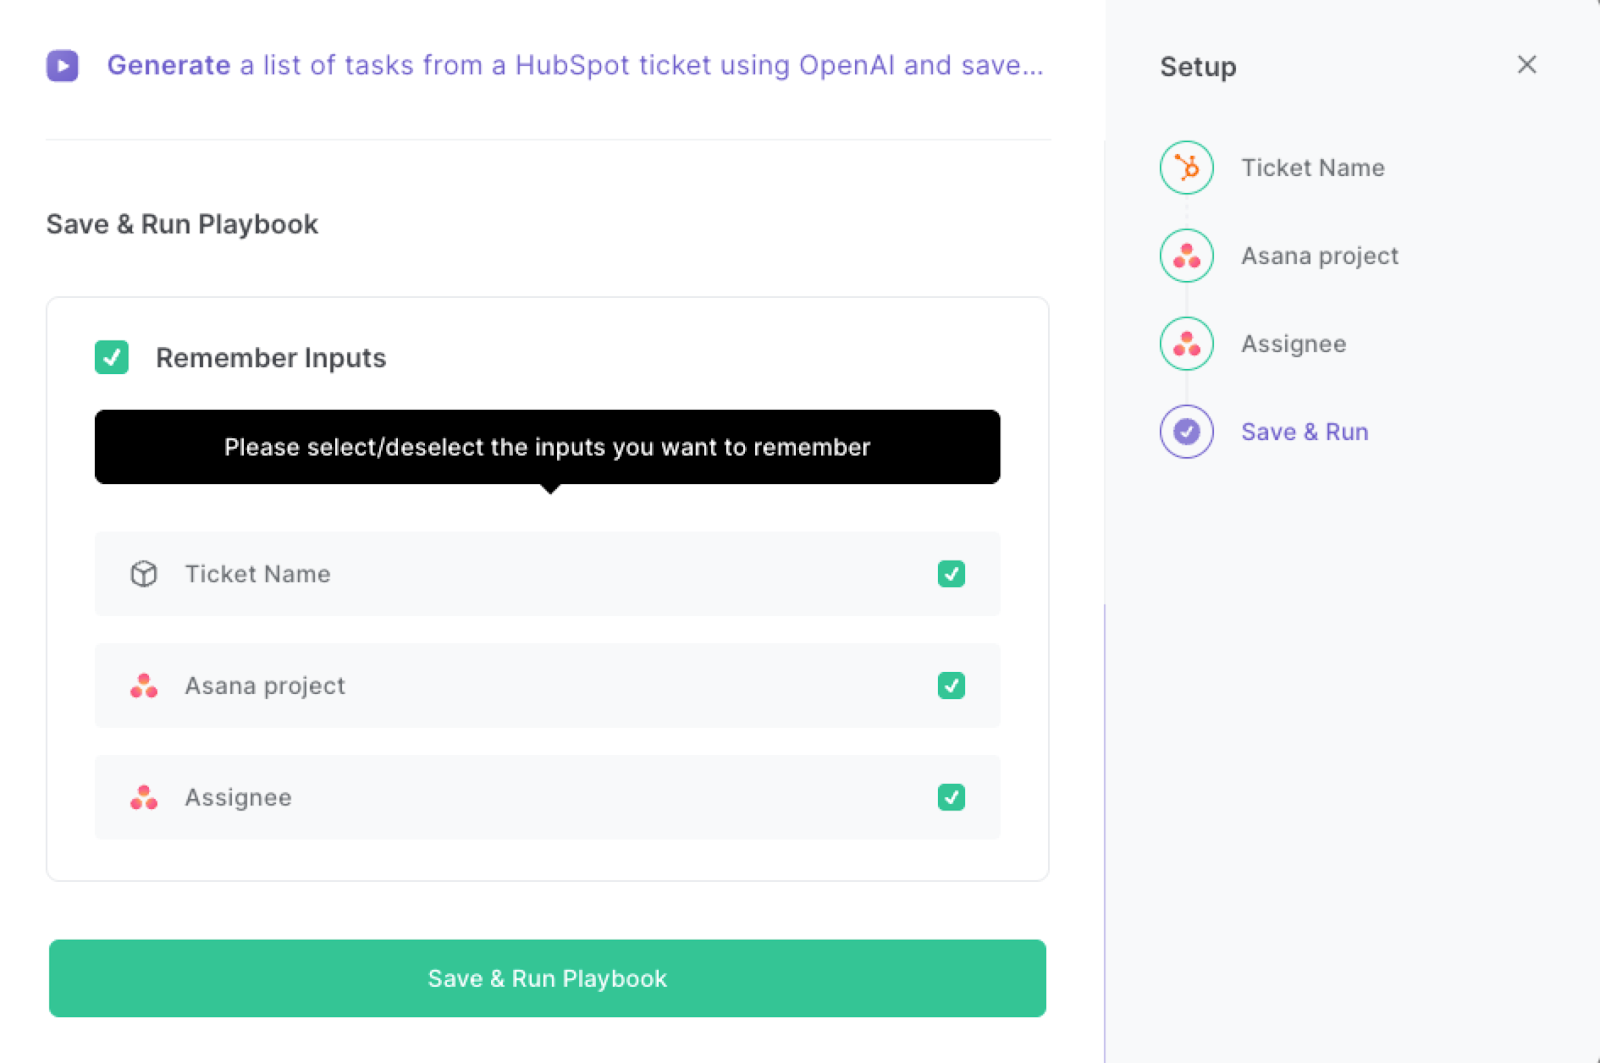Disable the Remember Inputs checkbox

click(112, 357)
